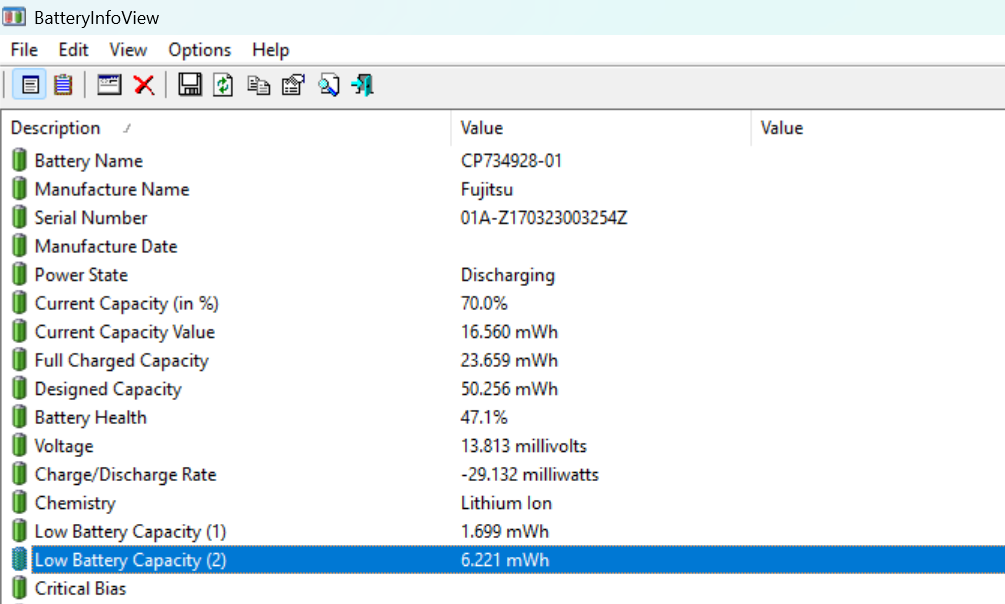The width and height of the screenshot is (1005, 604).
Task: Click the first Value column header
Action: [x=601, y=128]
